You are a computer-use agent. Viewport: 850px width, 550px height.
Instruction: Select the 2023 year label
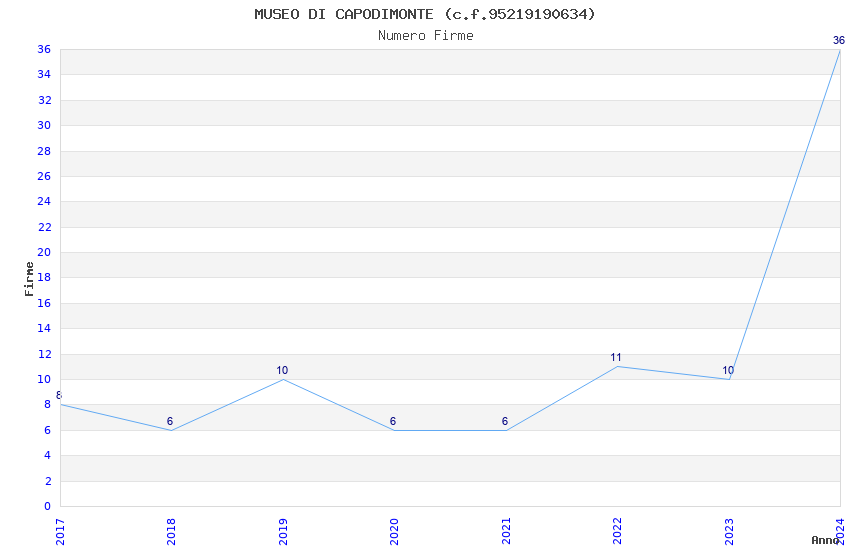[x=729, y=532]
